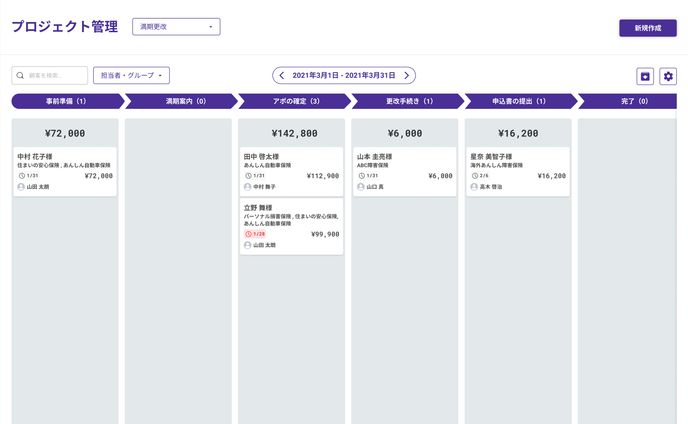This screenshot has height=424, width=688.
Task: Click the ¥16,200 column total at top
Action: pyautogui.click(x=518, y=133)
